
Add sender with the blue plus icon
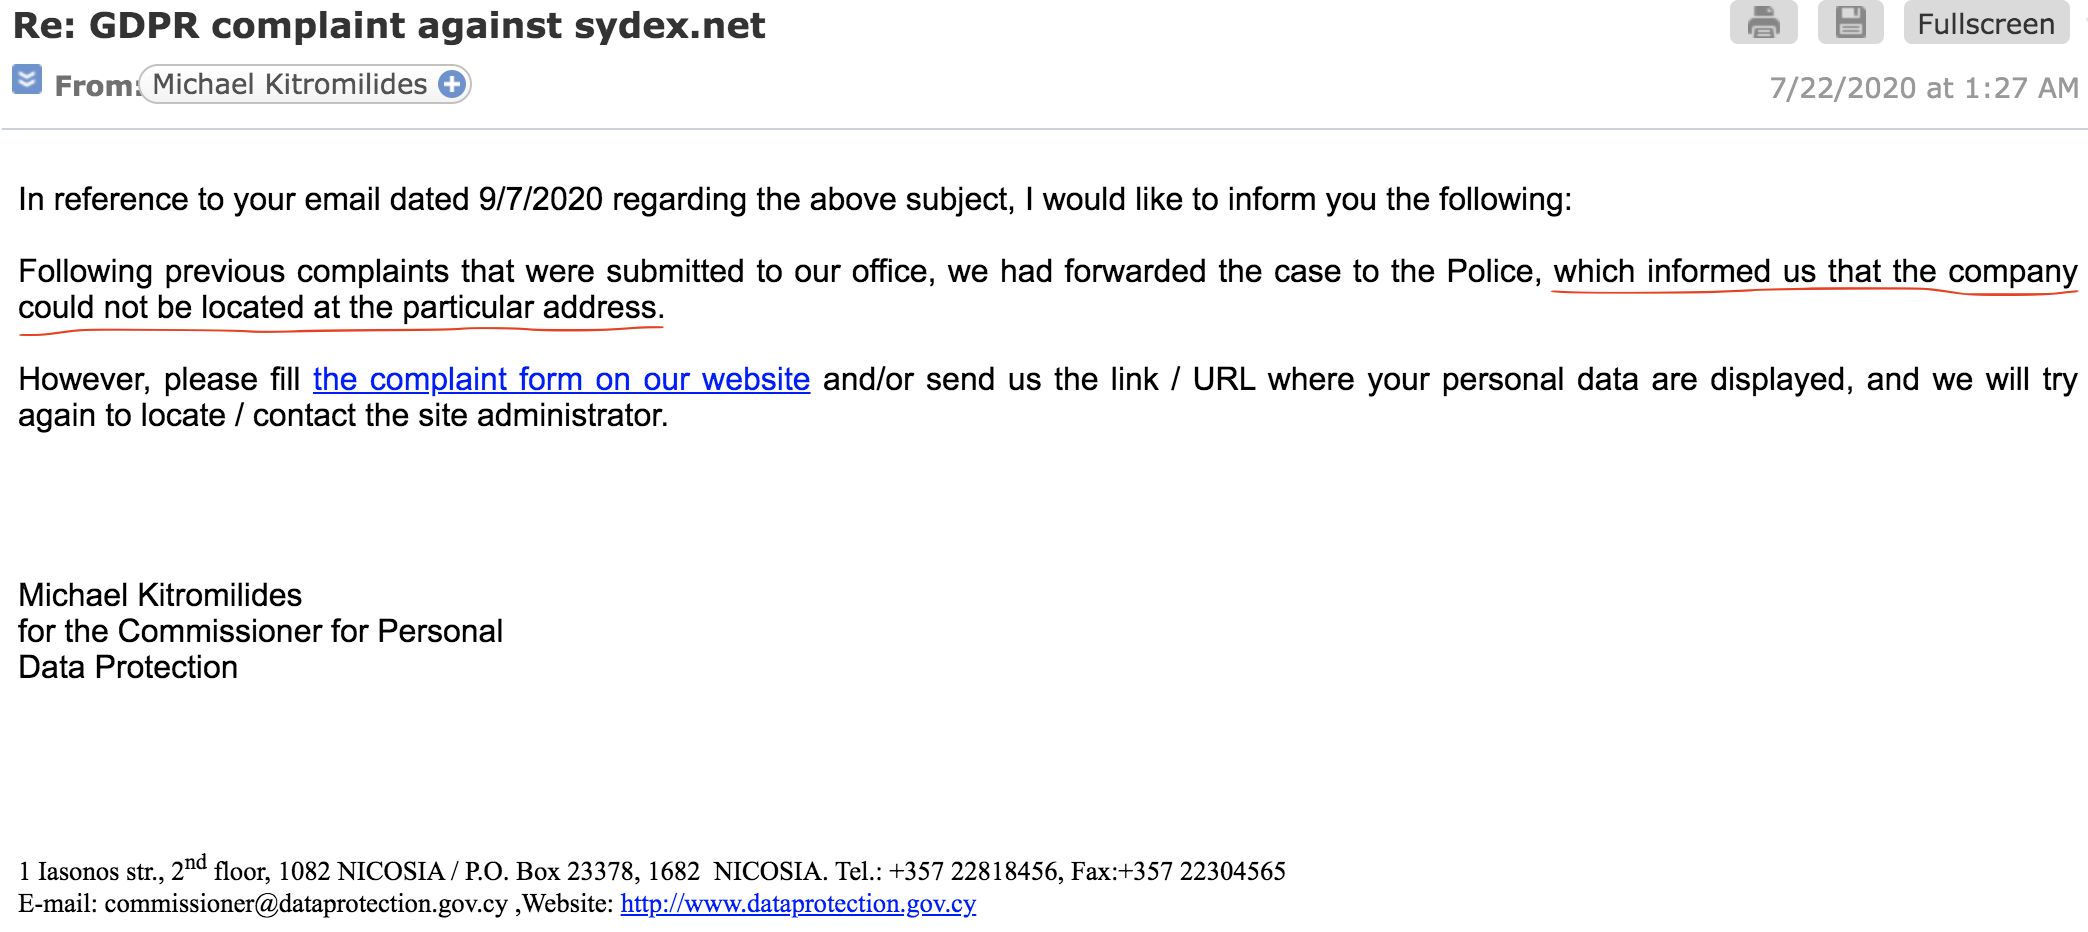click(x=452, y=84)
